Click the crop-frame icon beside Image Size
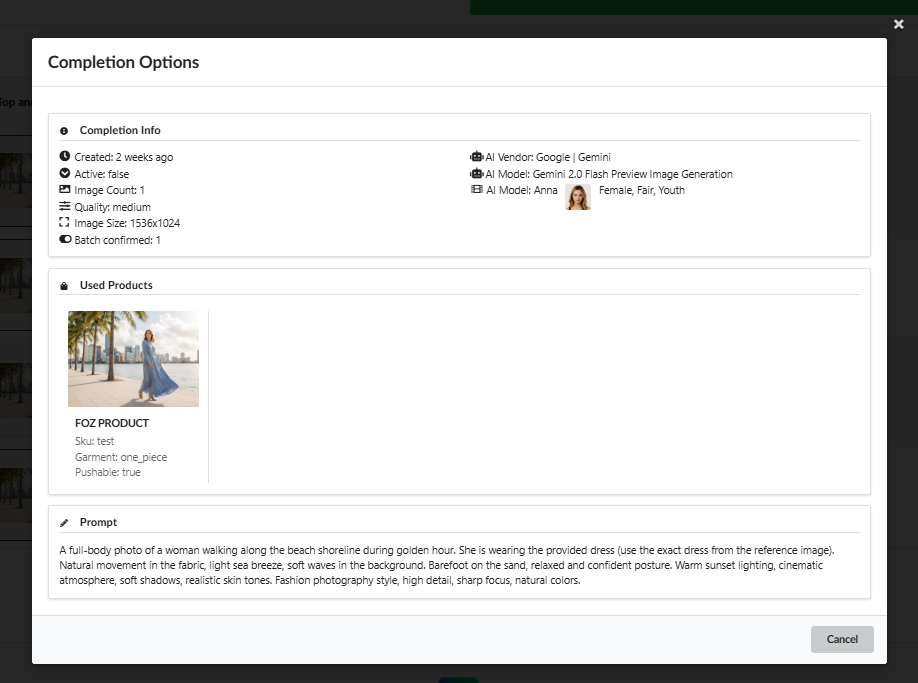Viewport: 918px width, 683px height. click(65, 223)
